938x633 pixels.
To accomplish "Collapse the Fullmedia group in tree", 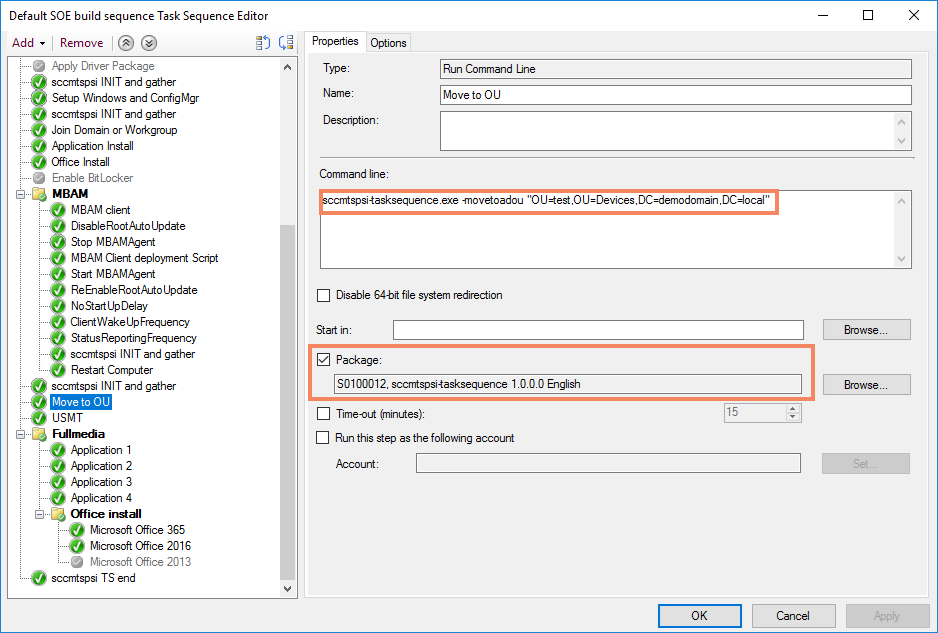I will pyautogui.click(x=21, y=434).
